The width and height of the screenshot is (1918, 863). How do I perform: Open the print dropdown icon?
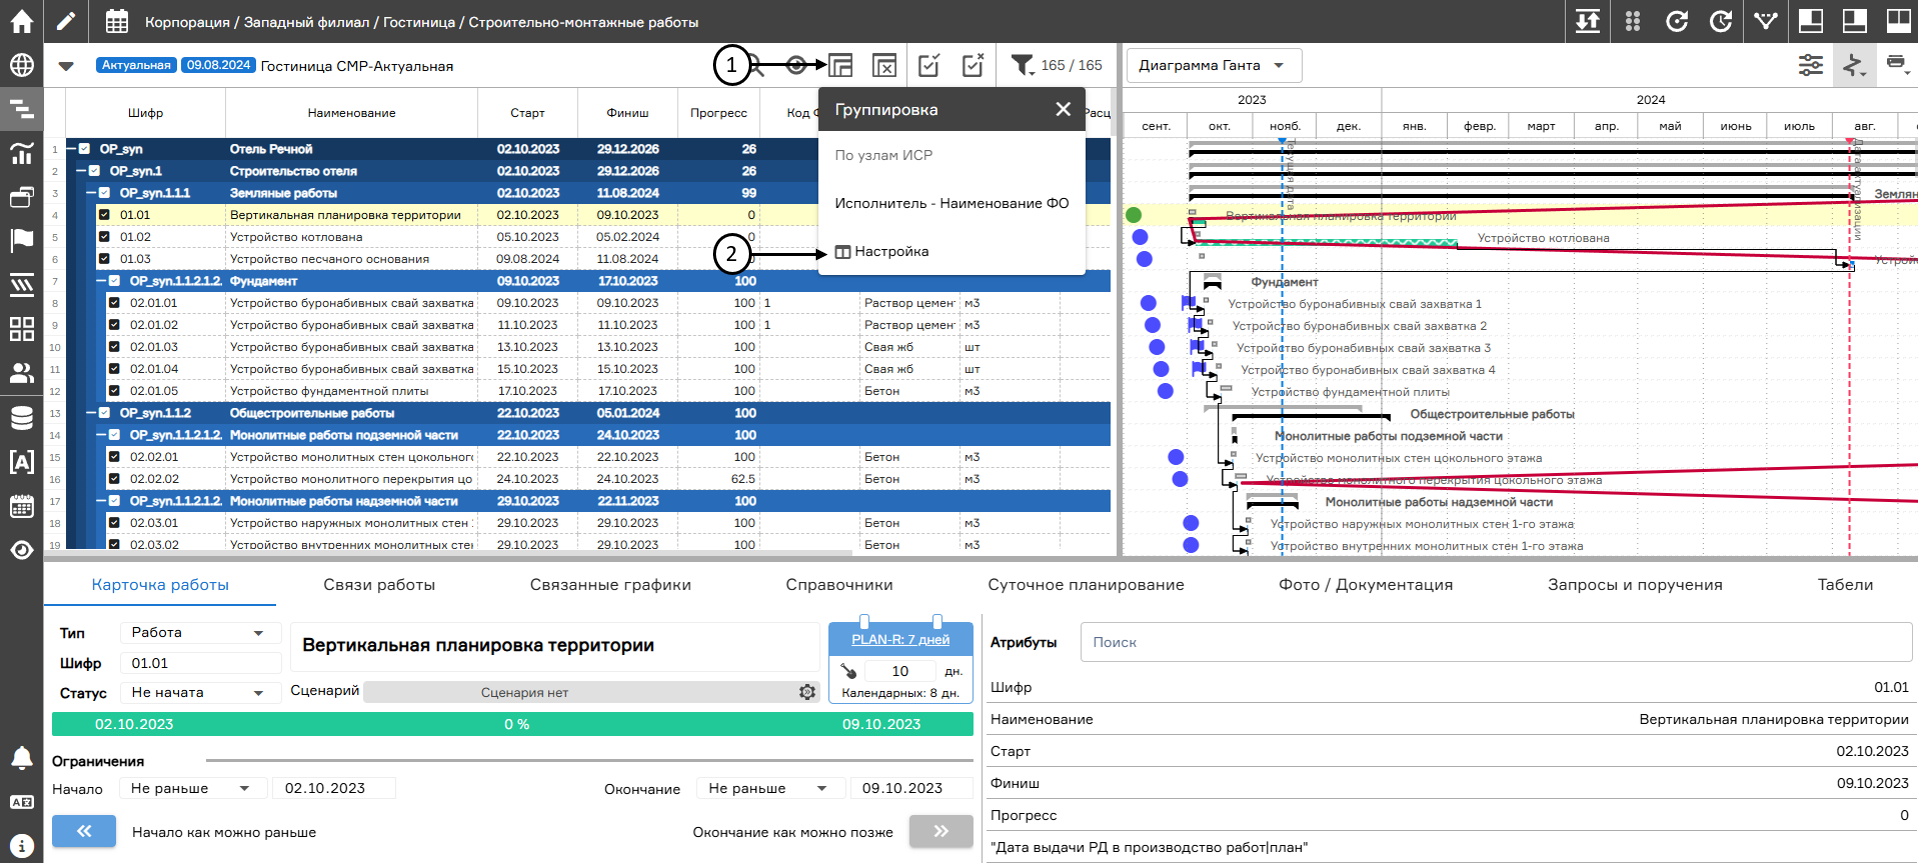1896,65
